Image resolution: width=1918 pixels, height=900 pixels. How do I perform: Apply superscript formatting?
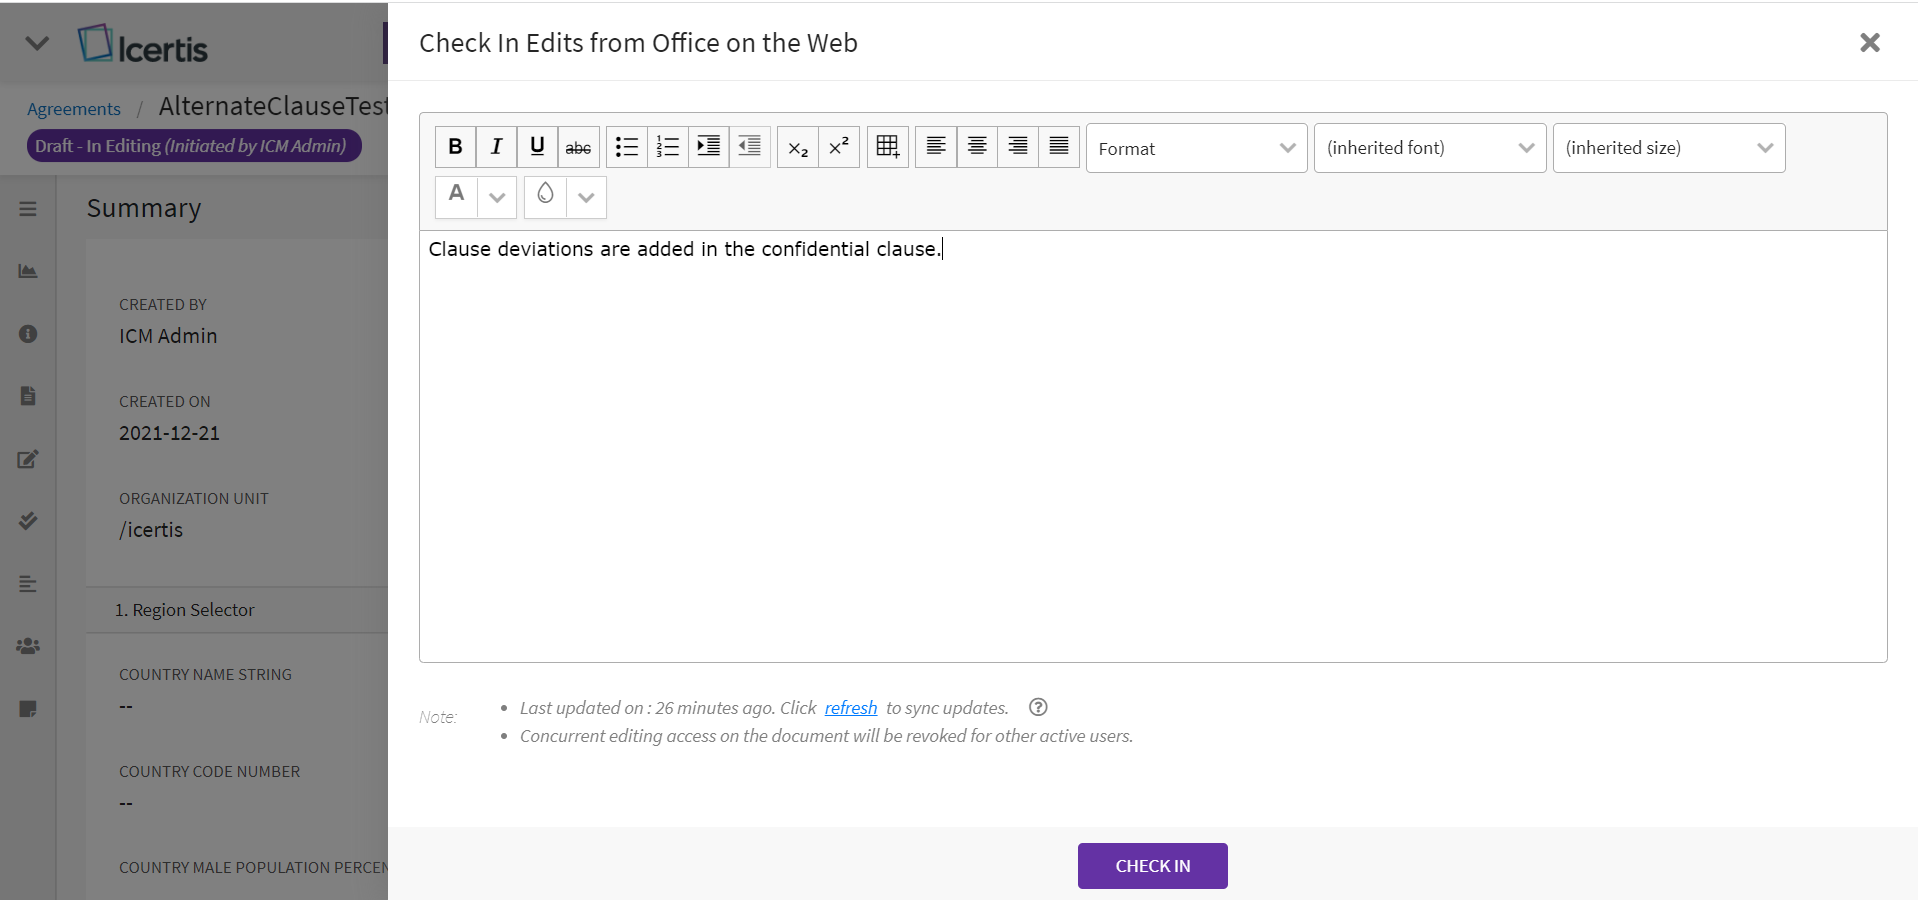click(x=838, y=147)
